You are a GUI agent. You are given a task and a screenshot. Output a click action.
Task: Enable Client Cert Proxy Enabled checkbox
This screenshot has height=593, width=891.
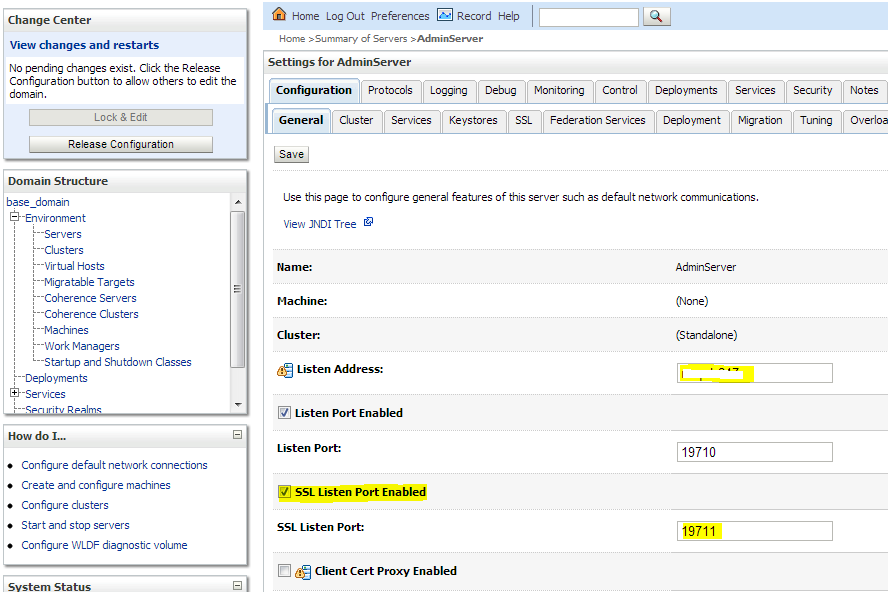pos(284,571)
